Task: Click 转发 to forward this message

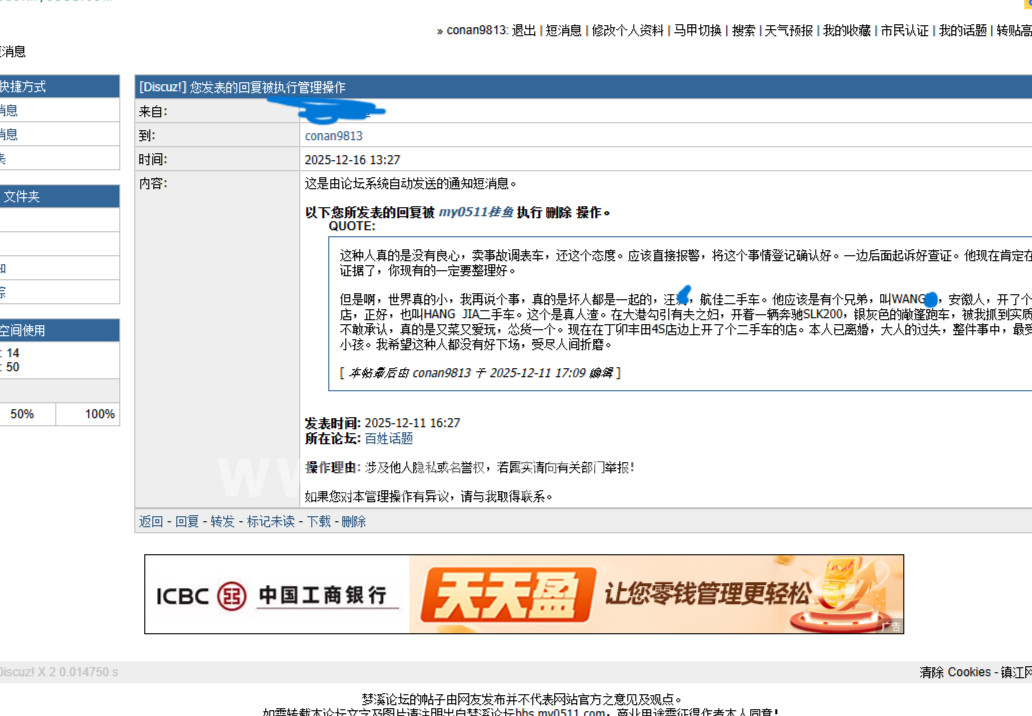Action: point(222,522)
